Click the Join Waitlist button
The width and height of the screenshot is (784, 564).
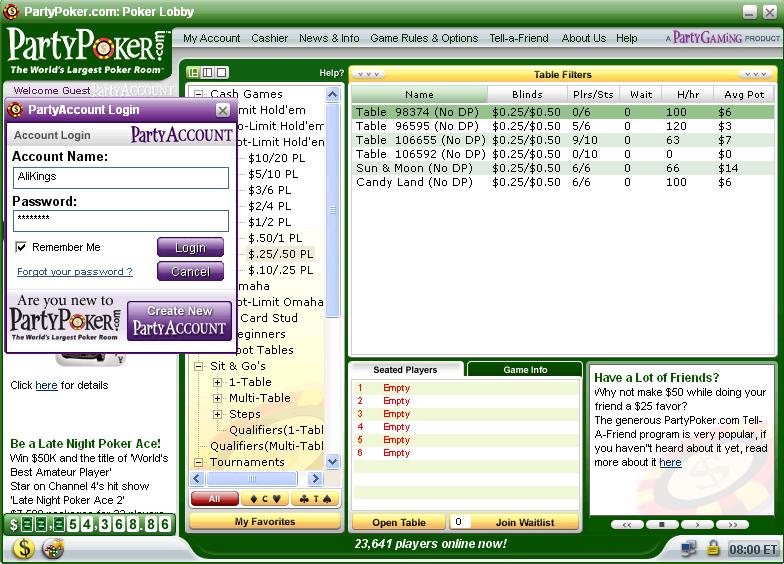(x=525, y=522)
